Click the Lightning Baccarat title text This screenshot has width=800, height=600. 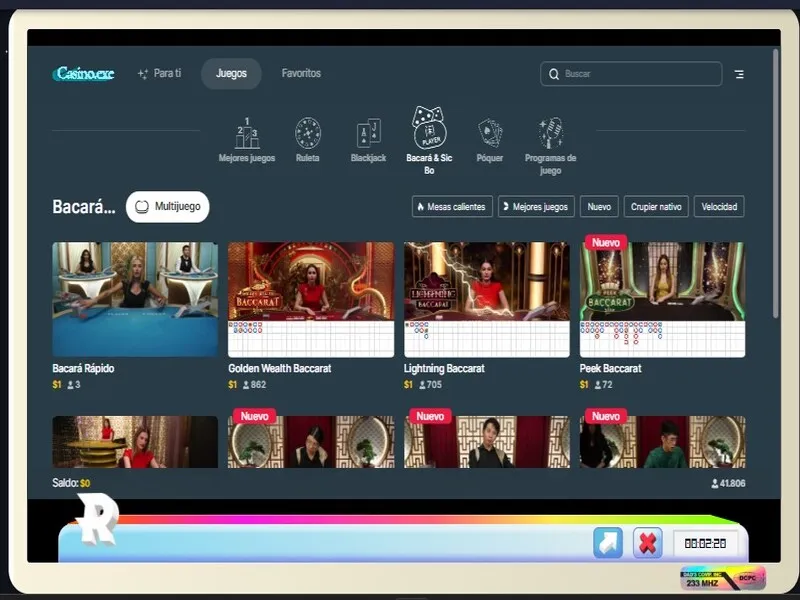[444, 368]
